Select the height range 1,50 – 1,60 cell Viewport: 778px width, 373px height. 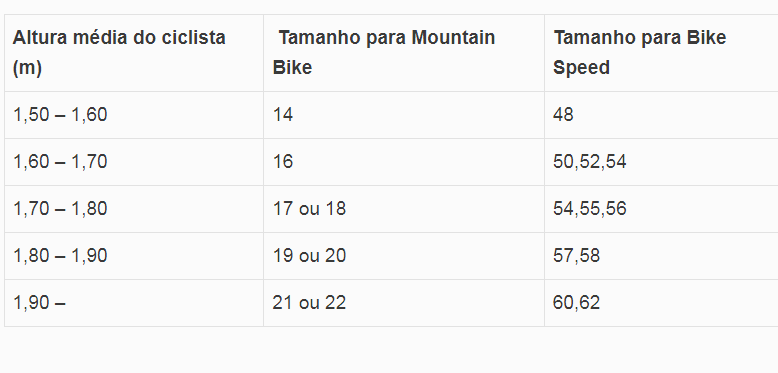[134, 115]
